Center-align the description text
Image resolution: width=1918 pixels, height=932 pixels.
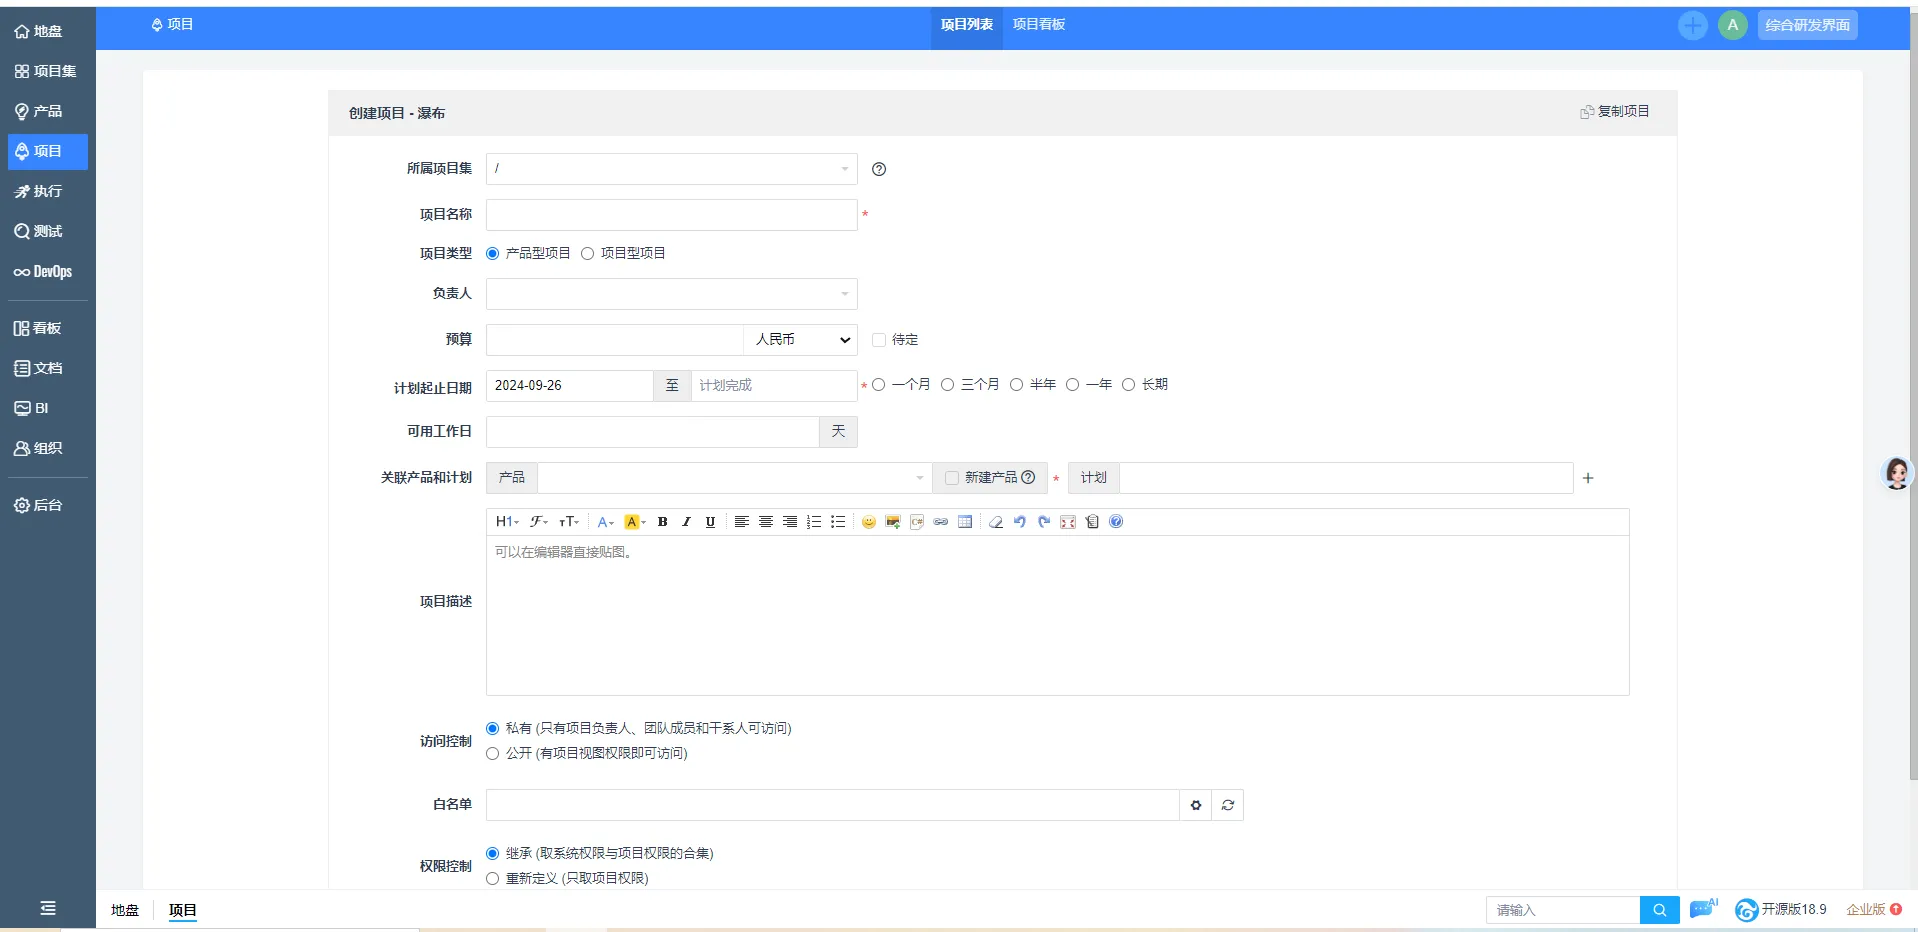(x=766, y=522)
